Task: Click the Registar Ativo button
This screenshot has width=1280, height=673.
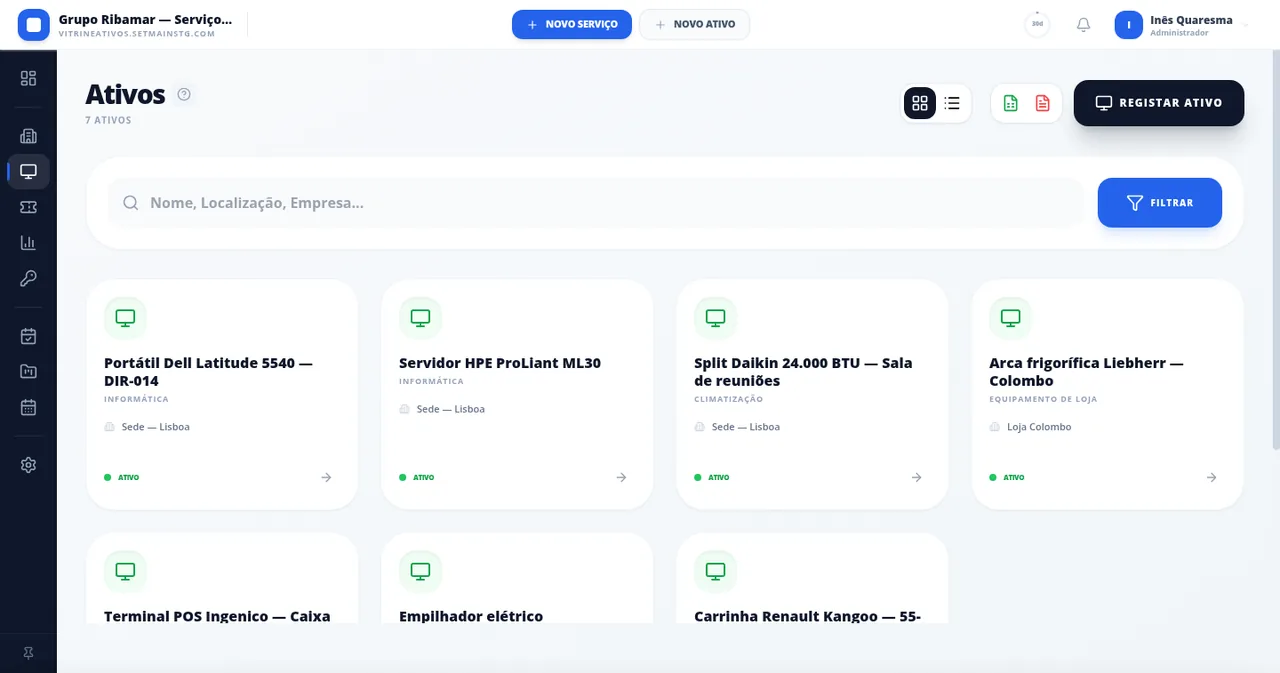Action: (1159, 103)
